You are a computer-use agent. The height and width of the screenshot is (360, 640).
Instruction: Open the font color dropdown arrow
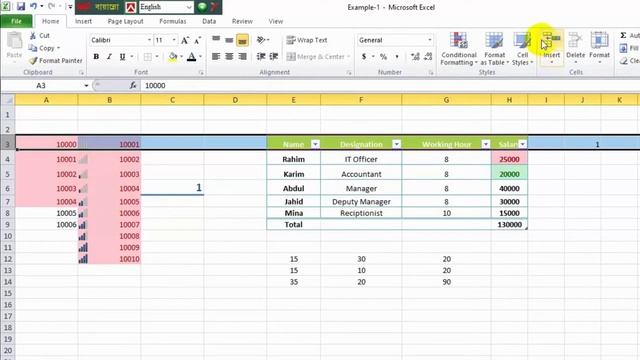[x=200, y=57]
